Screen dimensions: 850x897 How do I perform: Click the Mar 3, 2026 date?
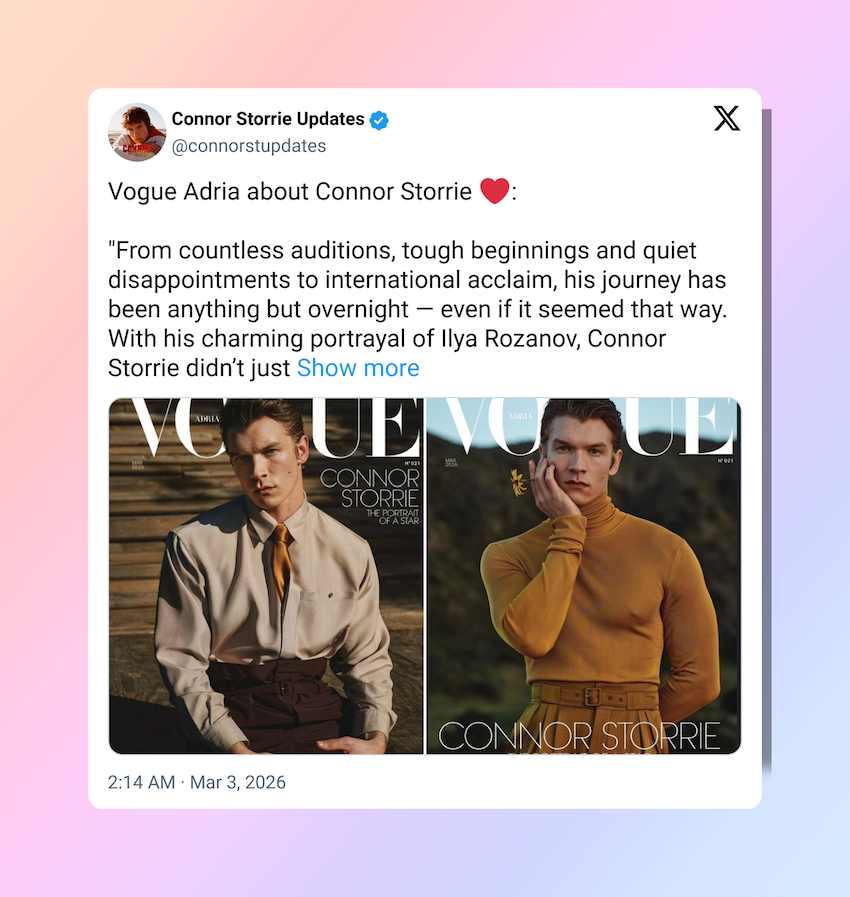click(x=237, y=782)
